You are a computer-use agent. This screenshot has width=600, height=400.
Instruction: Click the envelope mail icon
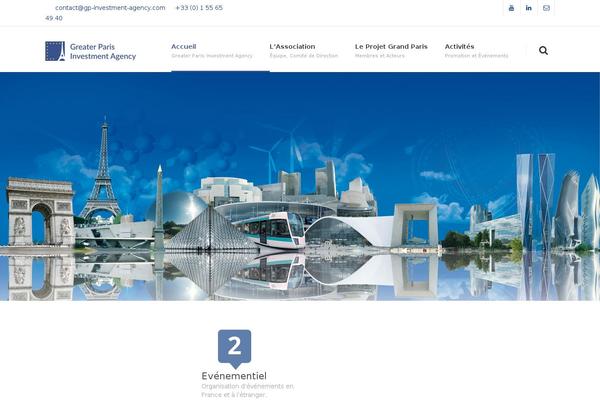[x=546, y=8]
